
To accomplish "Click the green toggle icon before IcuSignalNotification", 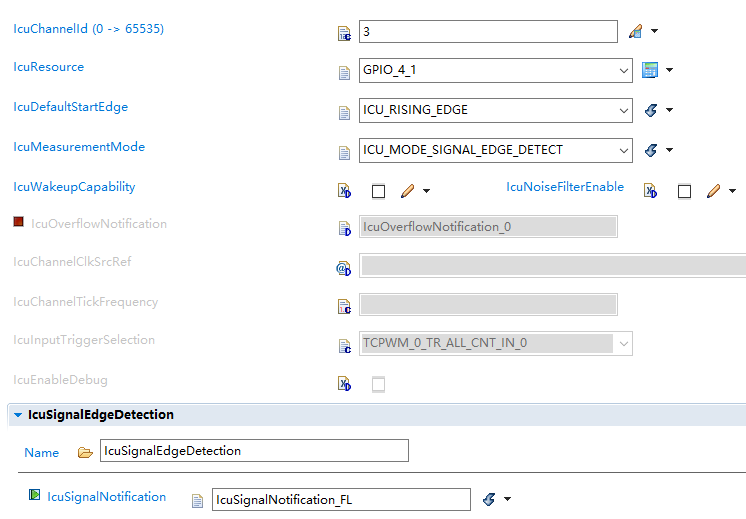I will (x=34, y=495).
